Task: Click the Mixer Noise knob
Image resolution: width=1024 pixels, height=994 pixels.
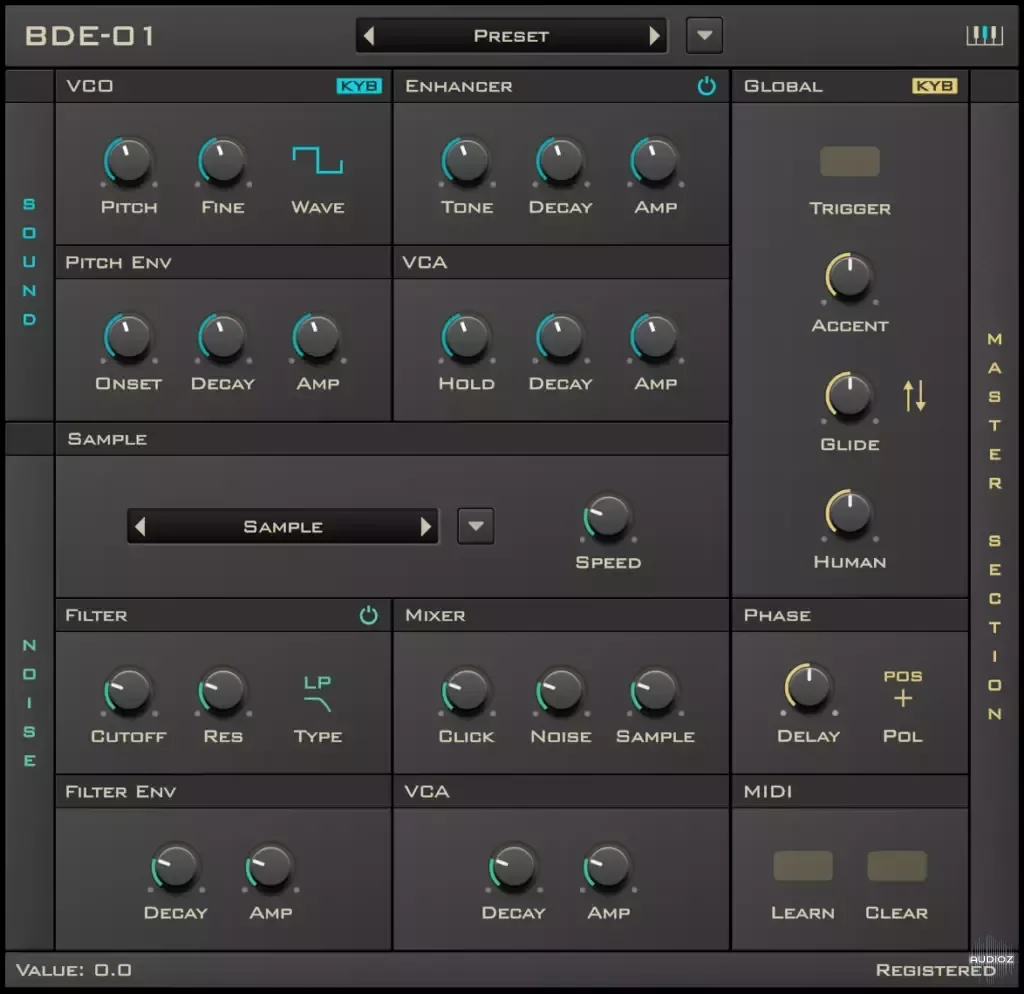Action: click(560, 690)
